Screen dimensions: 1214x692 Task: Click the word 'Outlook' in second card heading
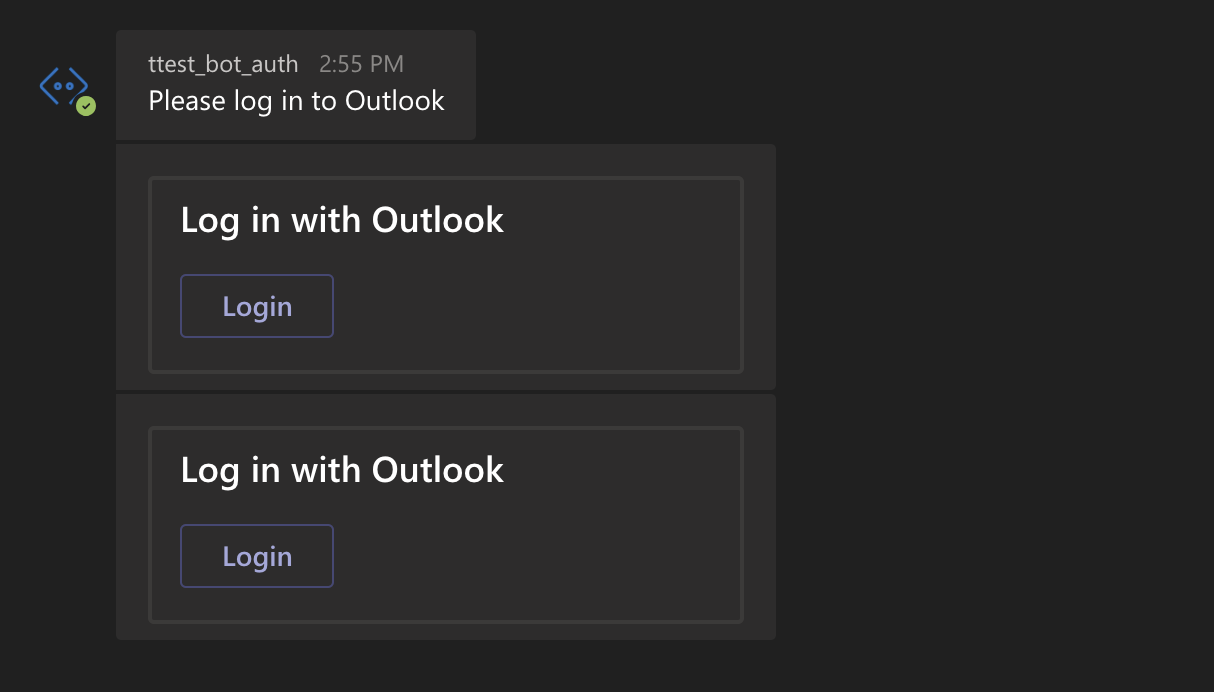[x=438, y=469]
